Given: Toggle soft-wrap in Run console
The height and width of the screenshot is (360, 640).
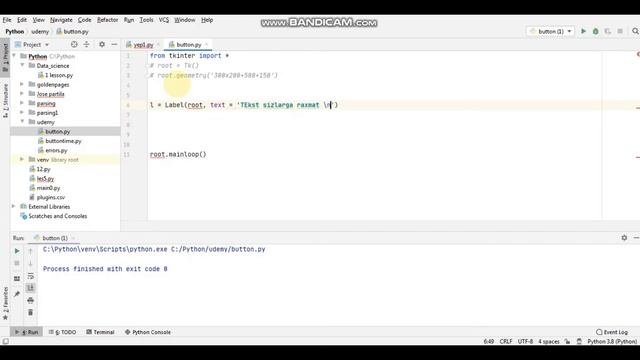Looking at the screenshot, I should pyautogui.click(x=31, y=276).
